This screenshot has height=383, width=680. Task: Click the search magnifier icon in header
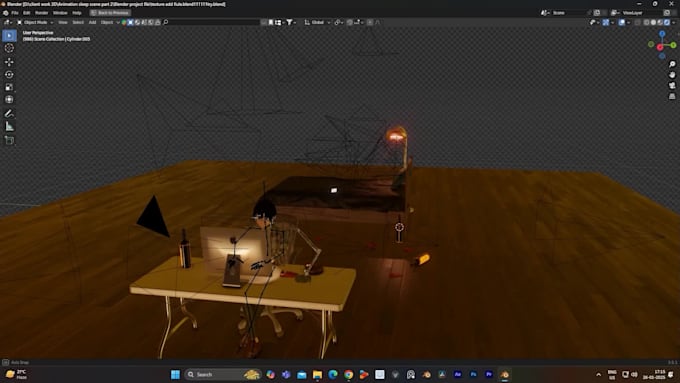click(x=166, y=22)
